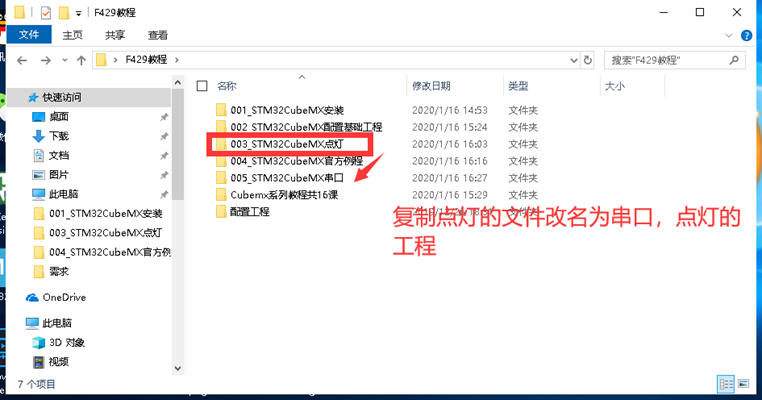Switch to details view layout icon

tap(726, 384)
